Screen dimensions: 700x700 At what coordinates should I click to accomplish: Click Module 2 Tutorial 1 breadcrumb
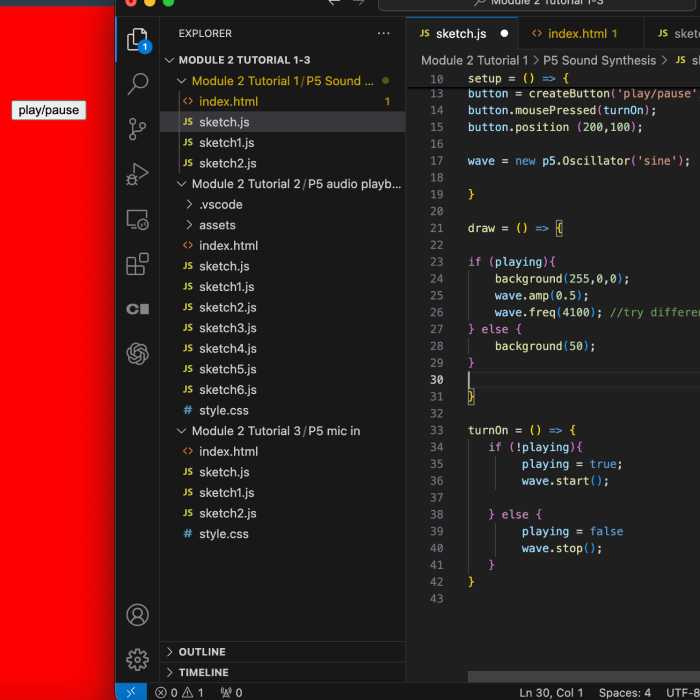474,60
